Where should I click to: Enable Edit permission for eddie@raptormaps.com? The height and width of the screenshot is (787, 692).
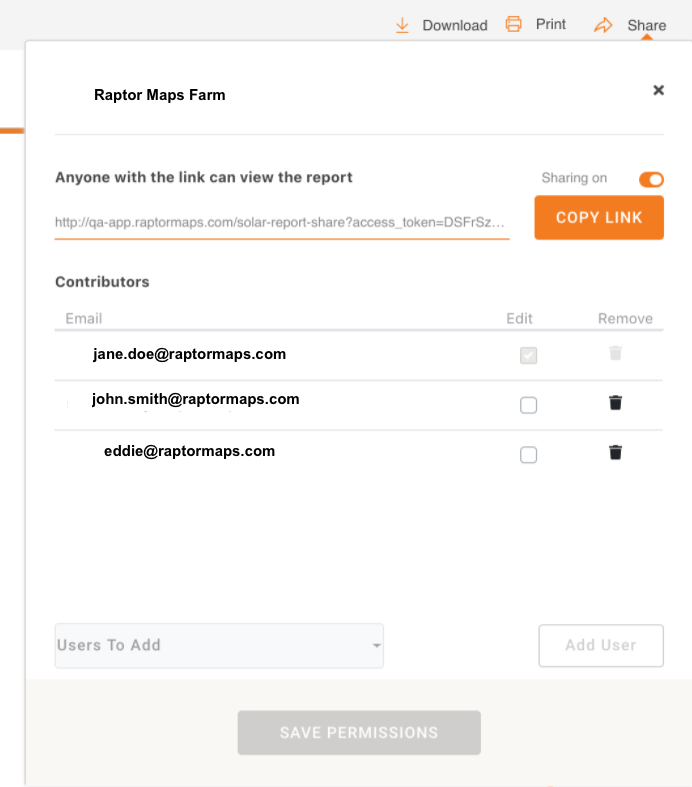pos(528,455)
